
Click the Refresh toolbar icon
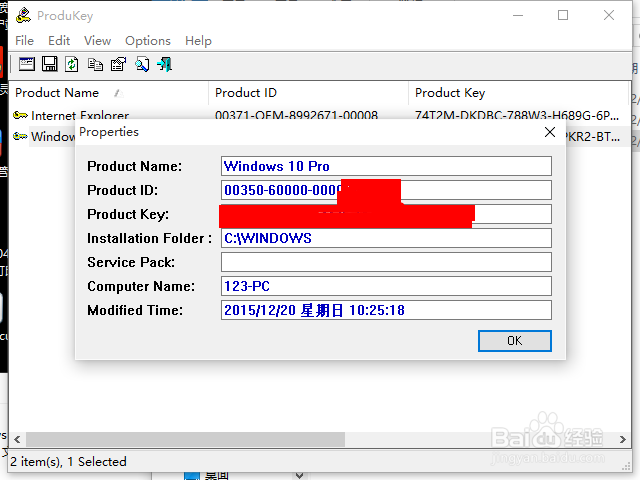(72, 64)
